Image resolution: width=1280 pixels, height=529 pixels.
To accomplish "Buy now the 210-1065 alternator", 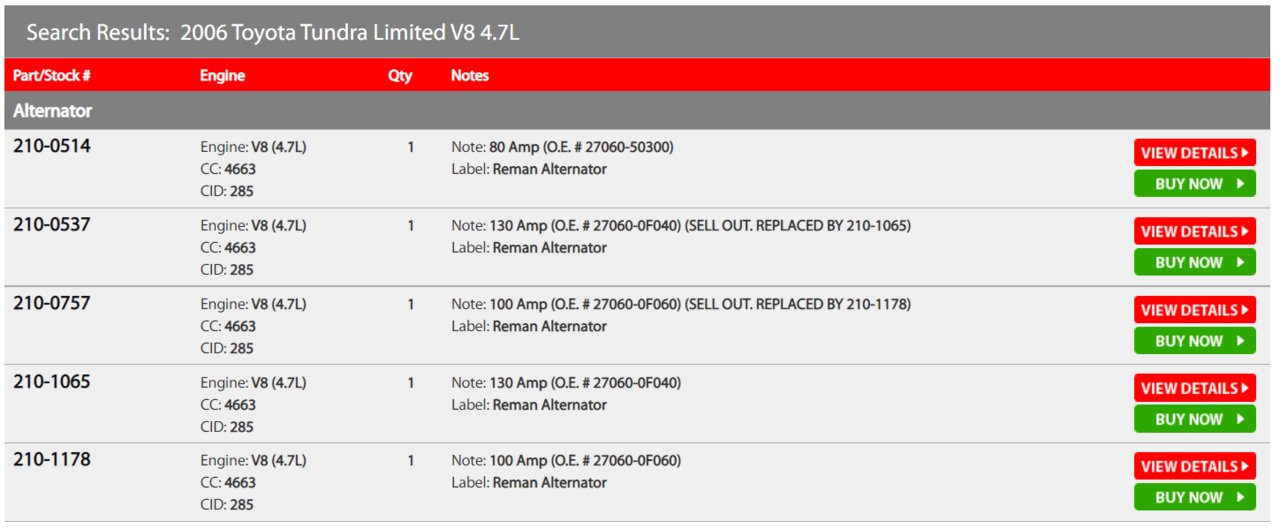I will pyautogui.click(x=1195, y=419).
